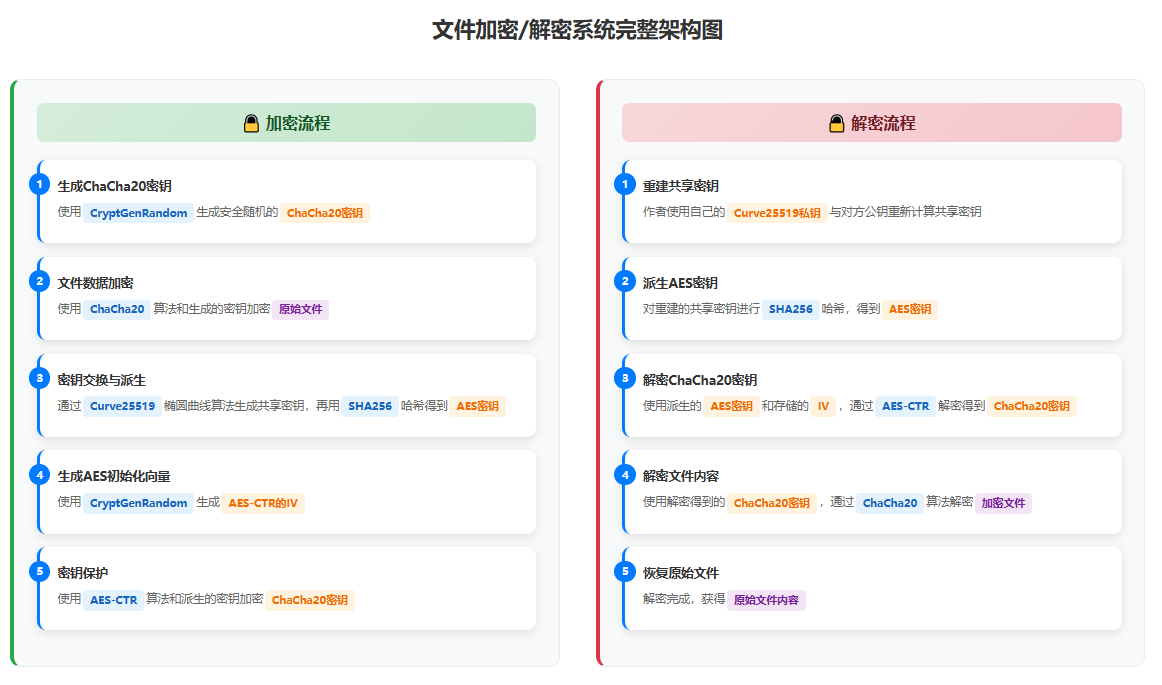Click the page title 文件加密/解密系统完整架构图
This screenshot has height=685, width=1162.
[577, 30]
